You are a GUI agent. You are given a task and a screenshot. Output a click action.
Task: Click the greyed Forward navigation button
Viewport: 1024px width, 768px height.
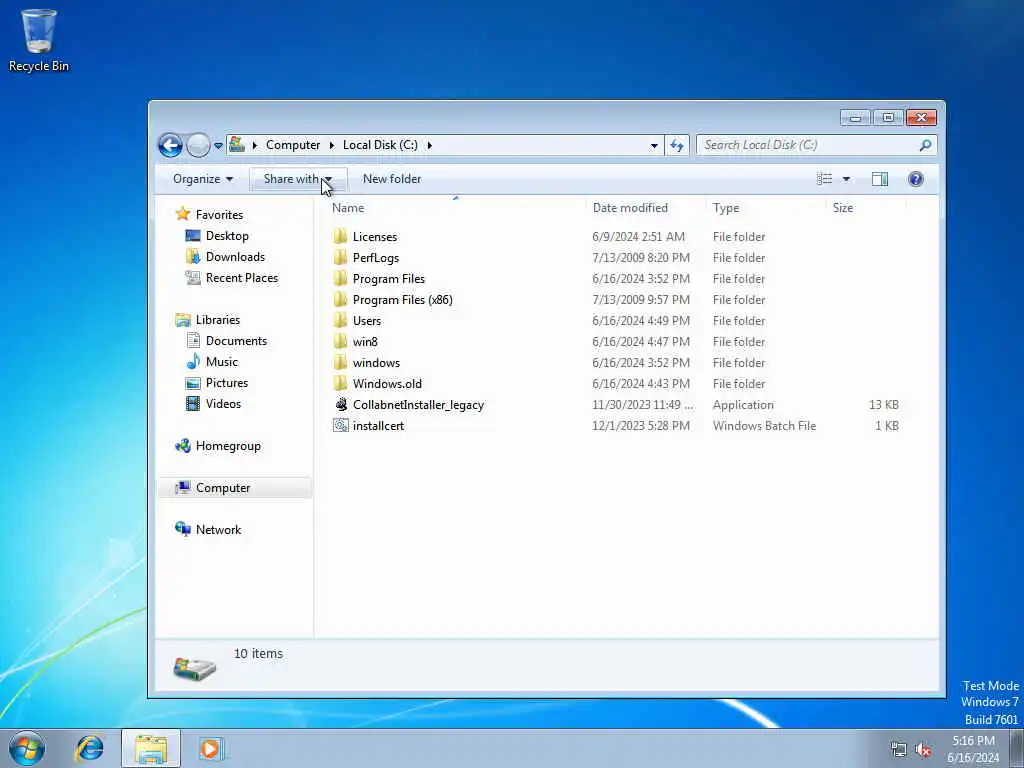coord(198,145)
